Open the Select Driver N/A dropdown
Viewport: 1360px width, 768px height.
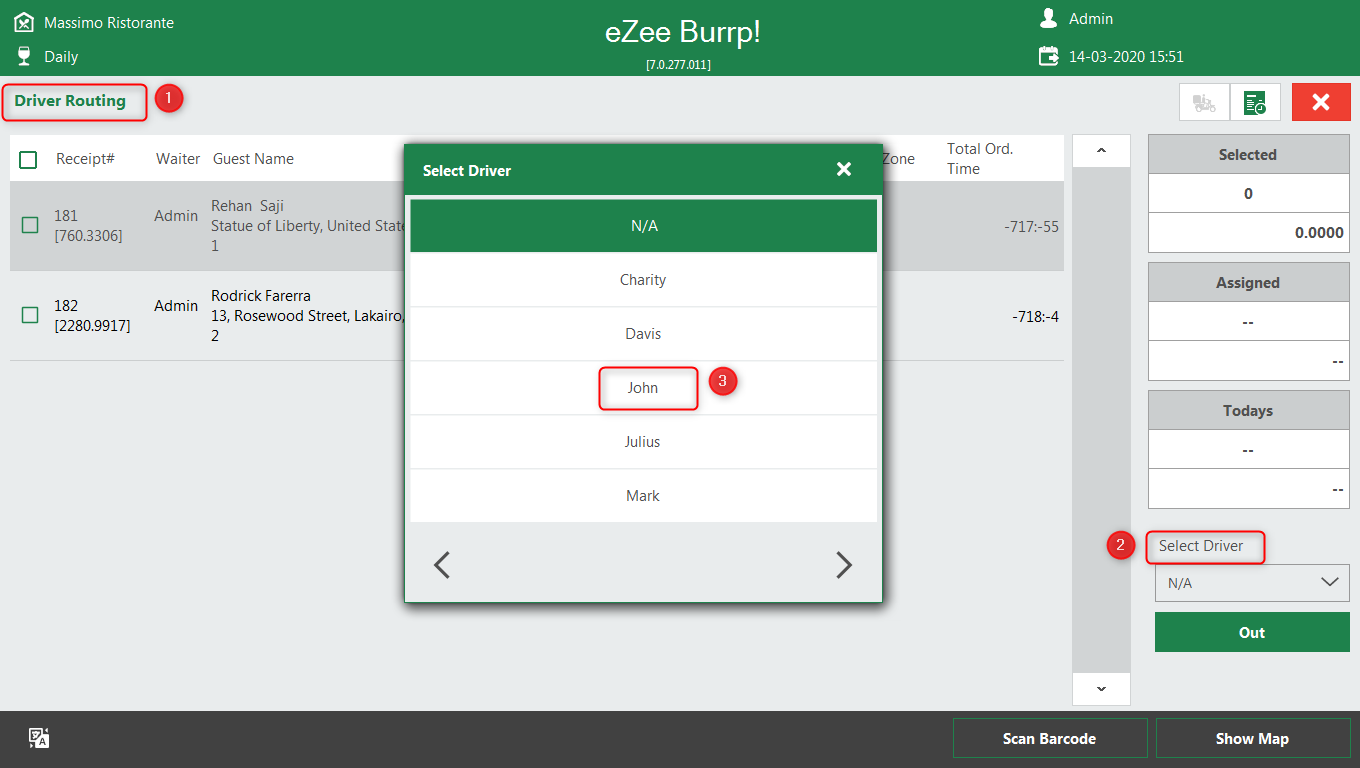point(1252,583)
